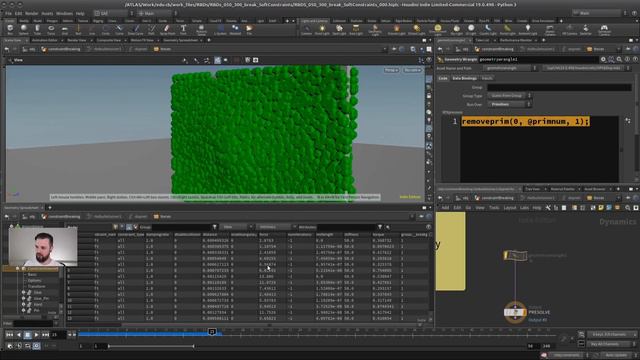Open the Persp camera menu in viewport
Viewport: 640px width, 360px height.
click(391, 70)
